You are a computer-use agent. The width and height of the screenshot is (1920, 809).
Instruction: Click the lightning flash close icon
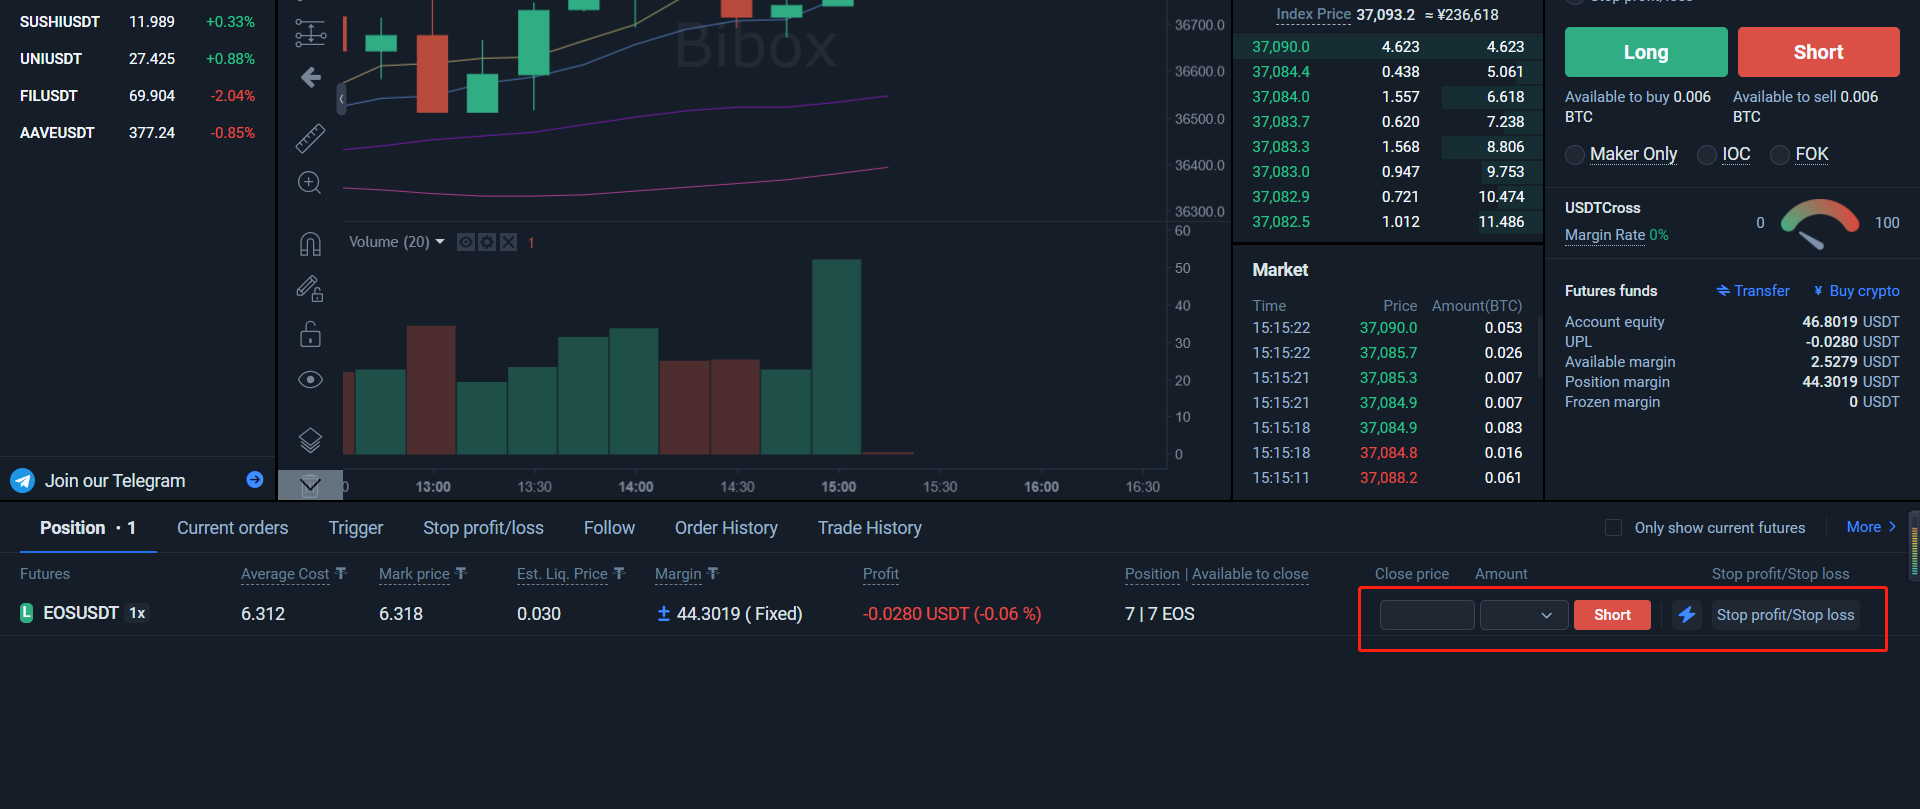pyautogui.click(x=1687, y=615)
